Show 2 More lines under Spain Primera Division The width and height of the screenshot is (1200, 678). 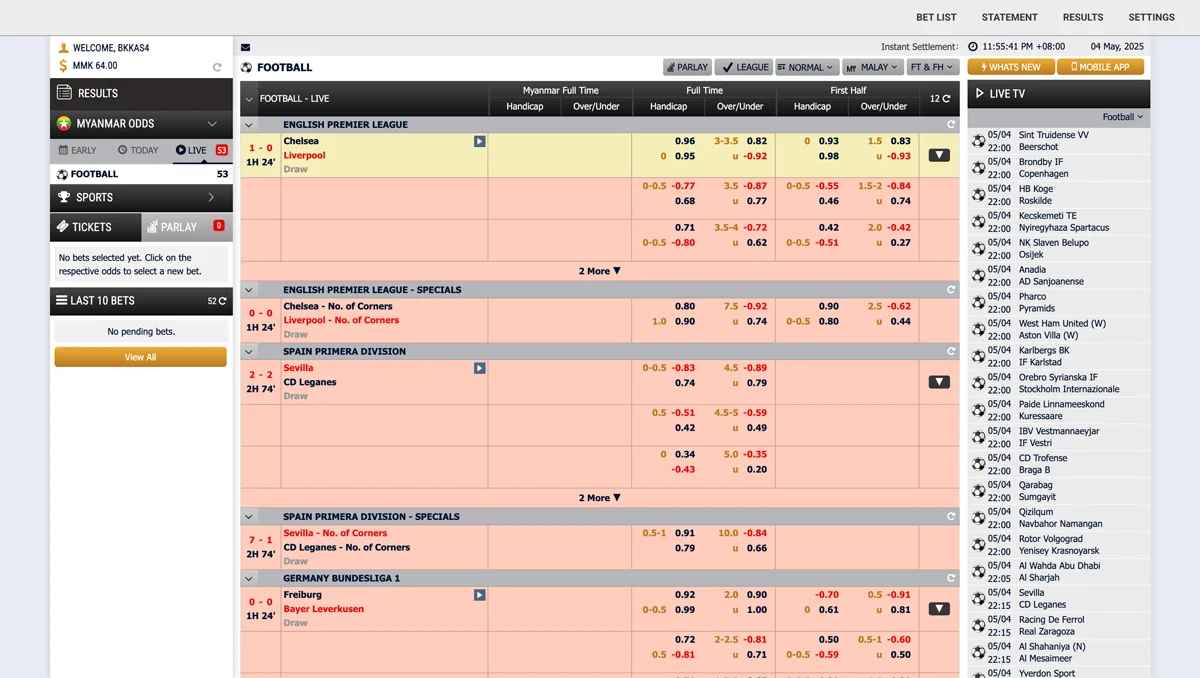pos(599,498)
